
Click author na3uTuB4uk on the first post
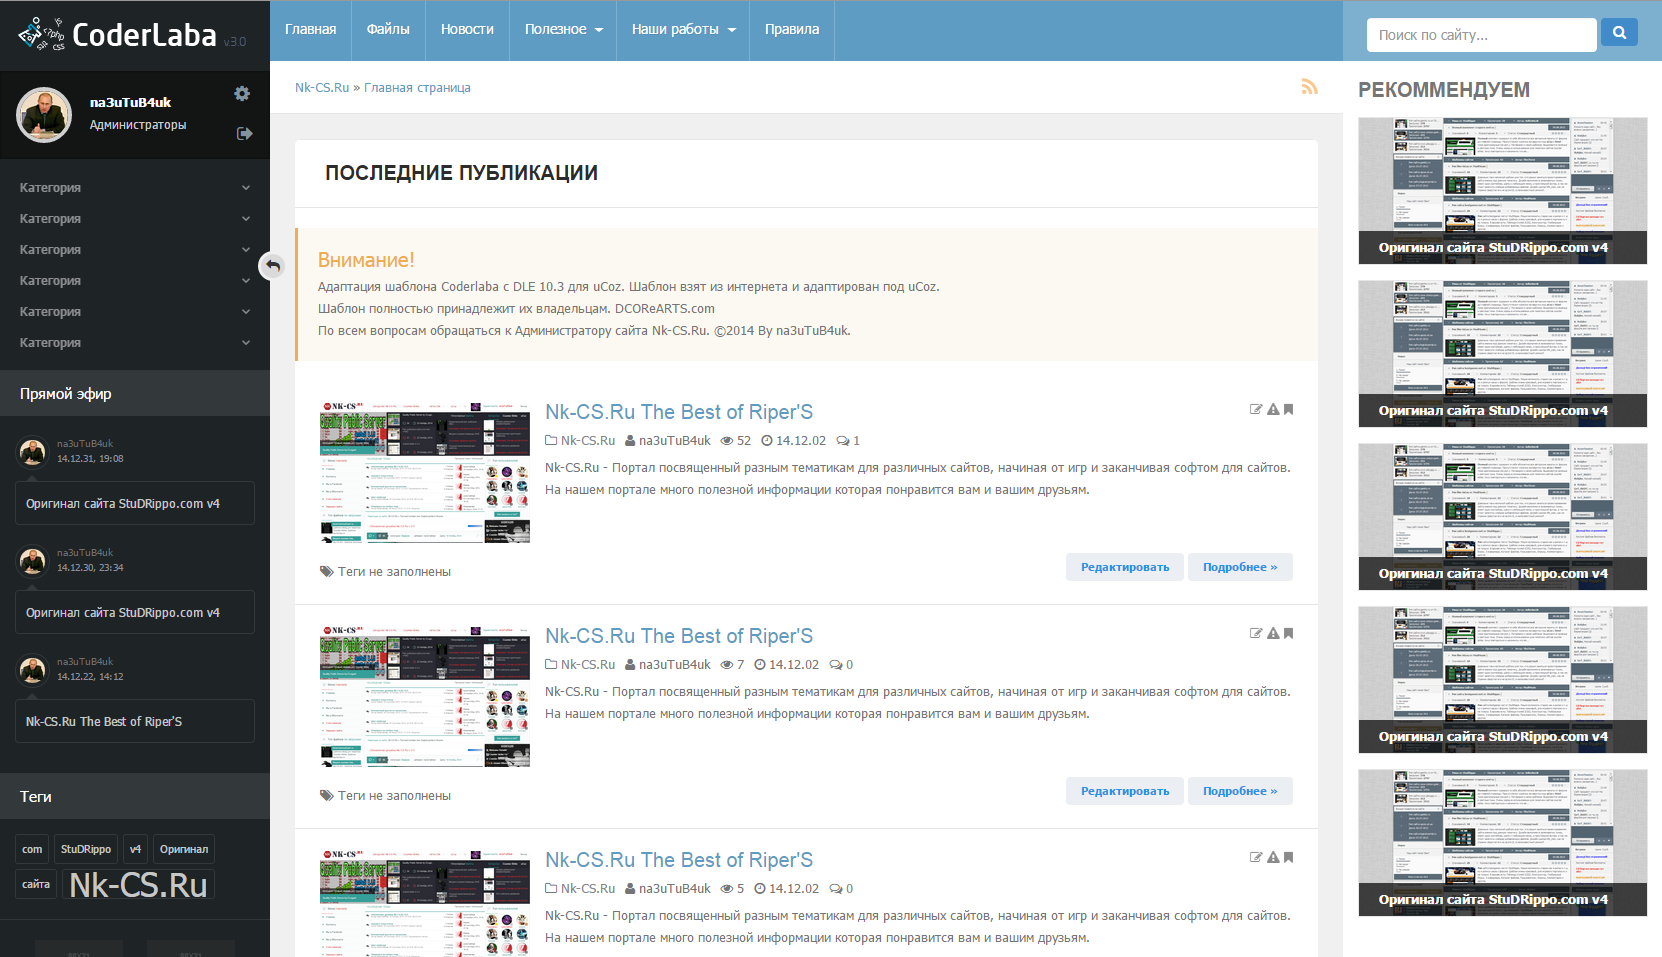675,441
